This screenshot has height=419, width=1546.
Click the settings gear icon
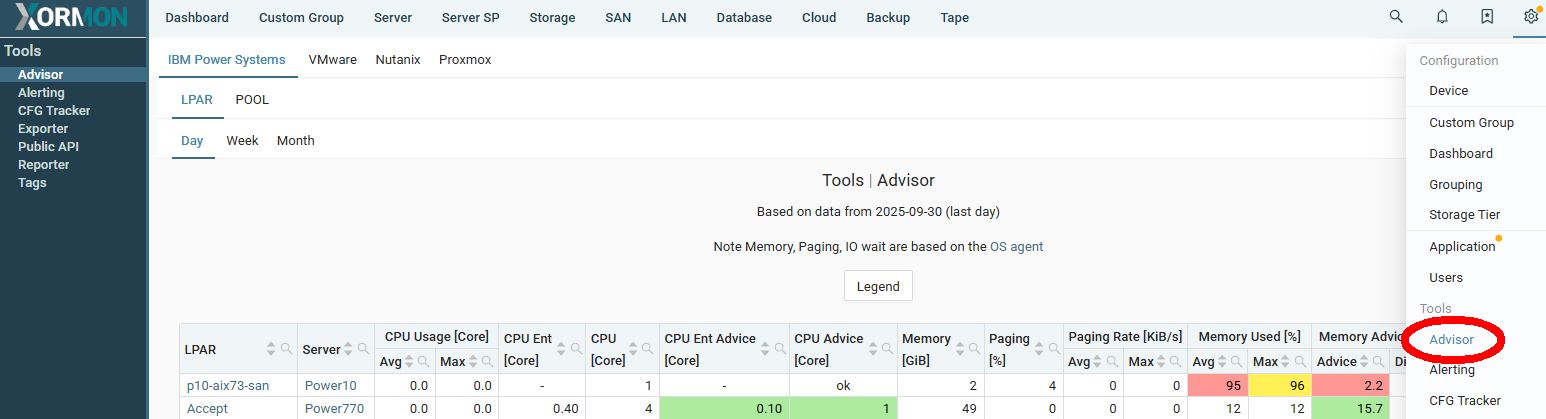tap(1530, 17)
